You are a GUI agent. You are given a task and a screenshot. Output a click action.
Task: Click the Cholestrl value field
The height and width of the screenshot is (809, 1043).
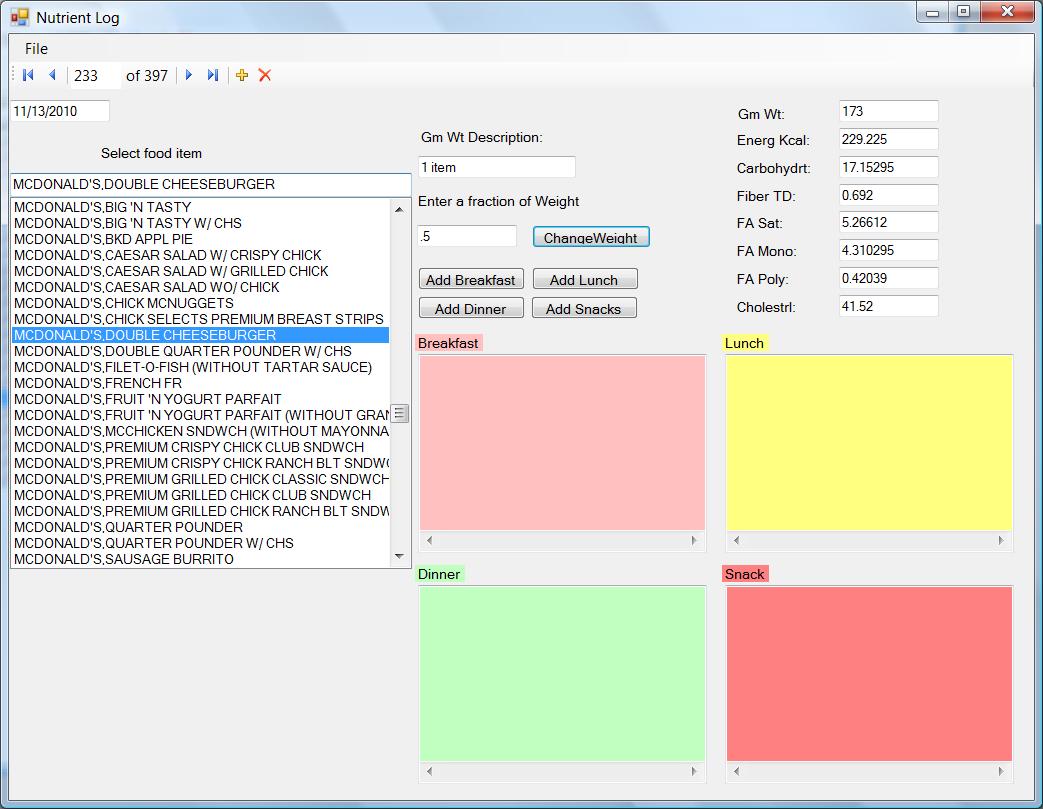coord(888,306)
